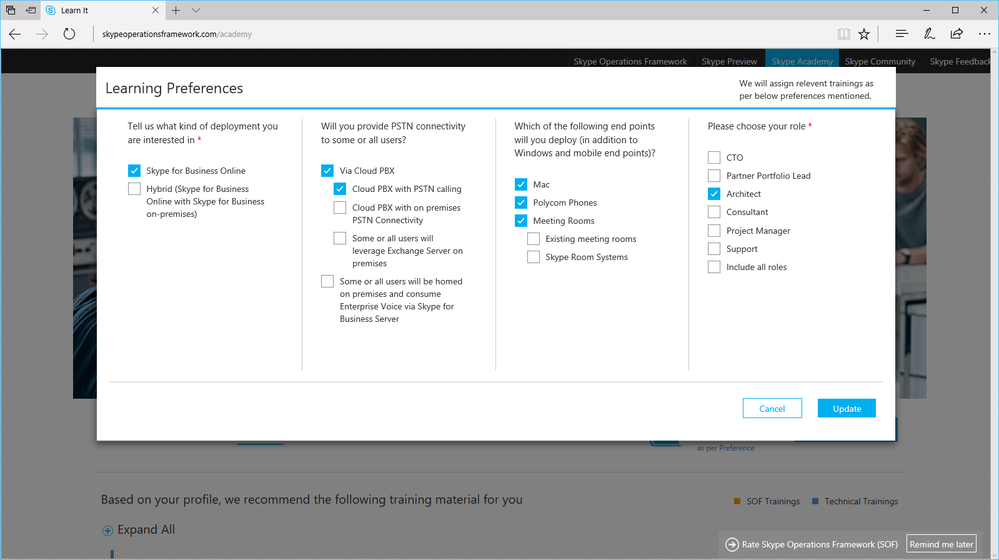Maximize the browser window
Screen dimensions: 999x560
[x=955, y=10]
